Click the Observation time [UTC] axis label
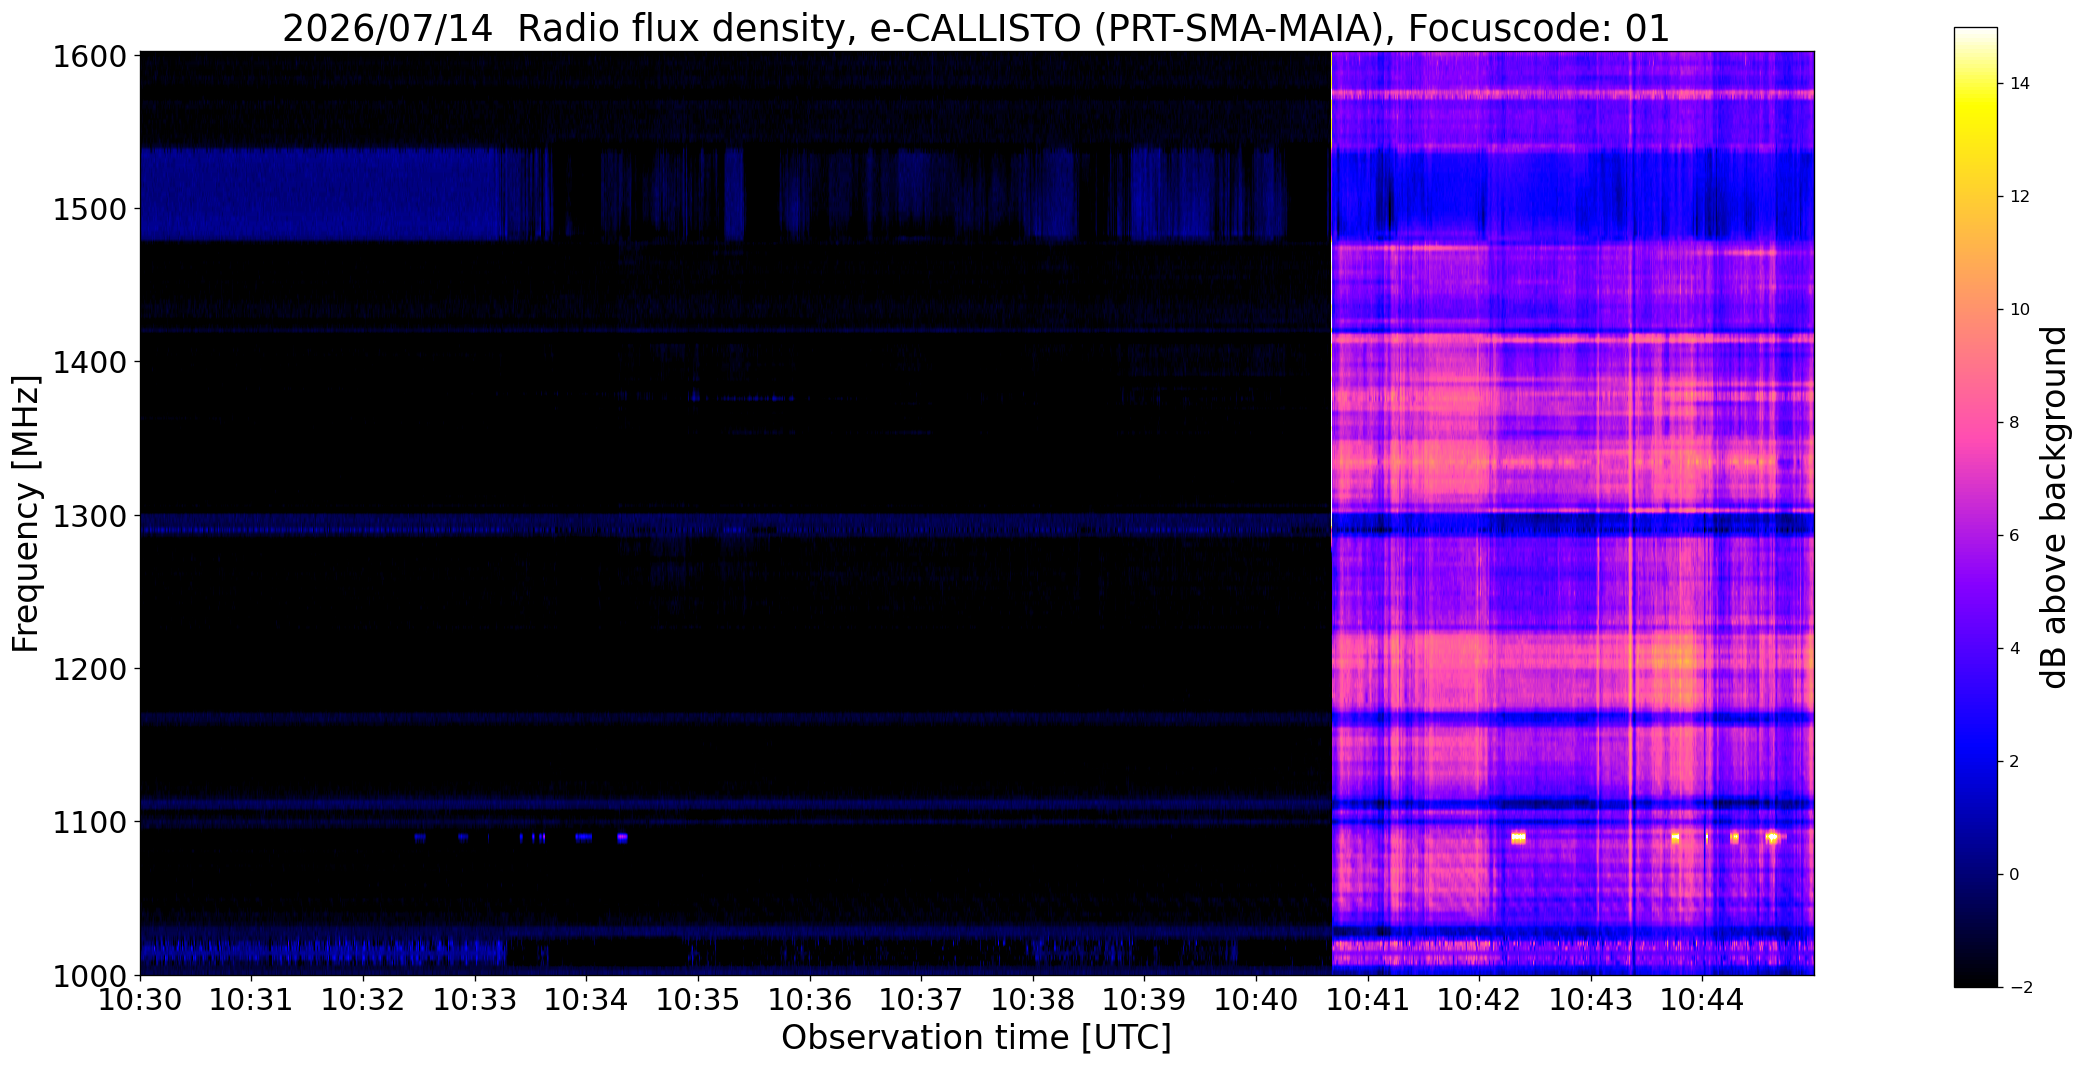2085x1067 pixels. pos(976,1038)
